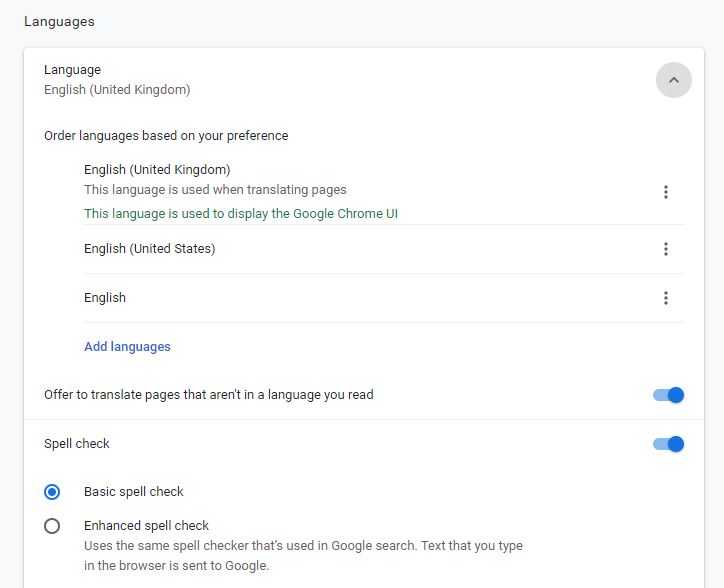Click the Languages page section heading

tap(59, 22)
